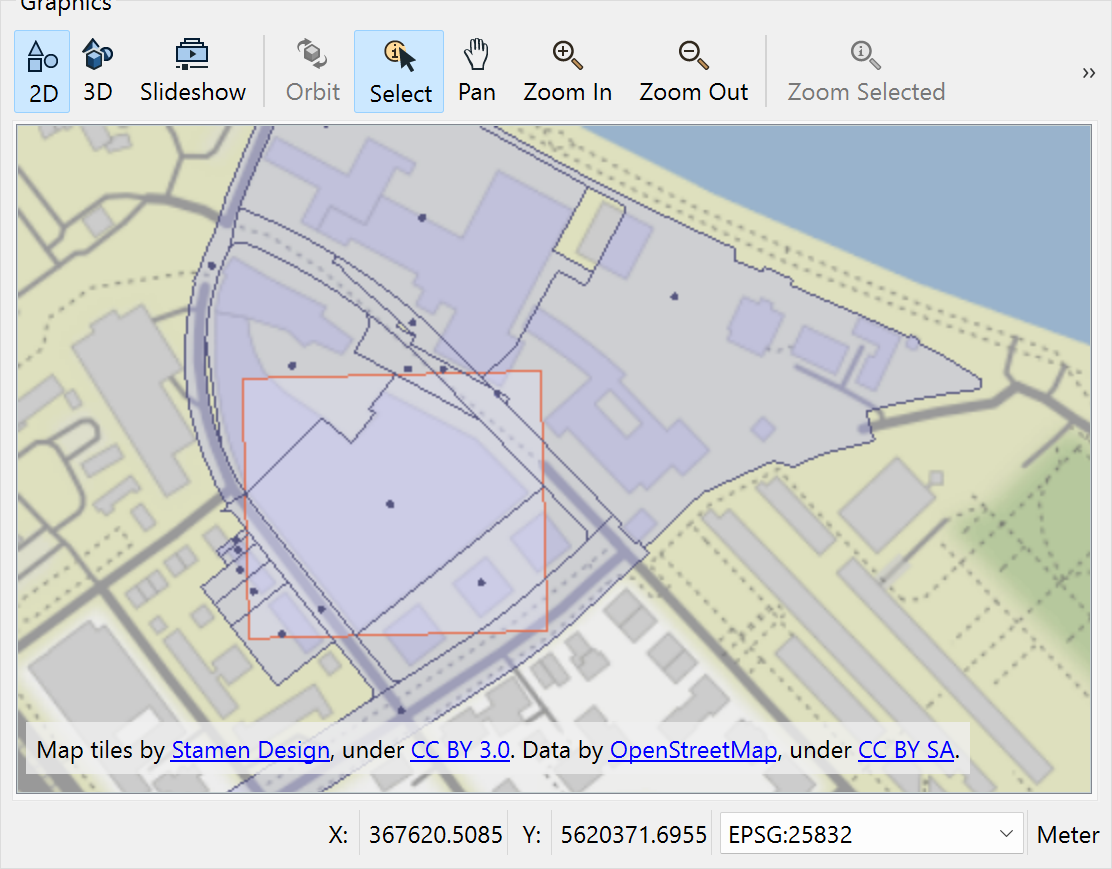
Task: Open the Stamen Design link
Action: point(250,750)
